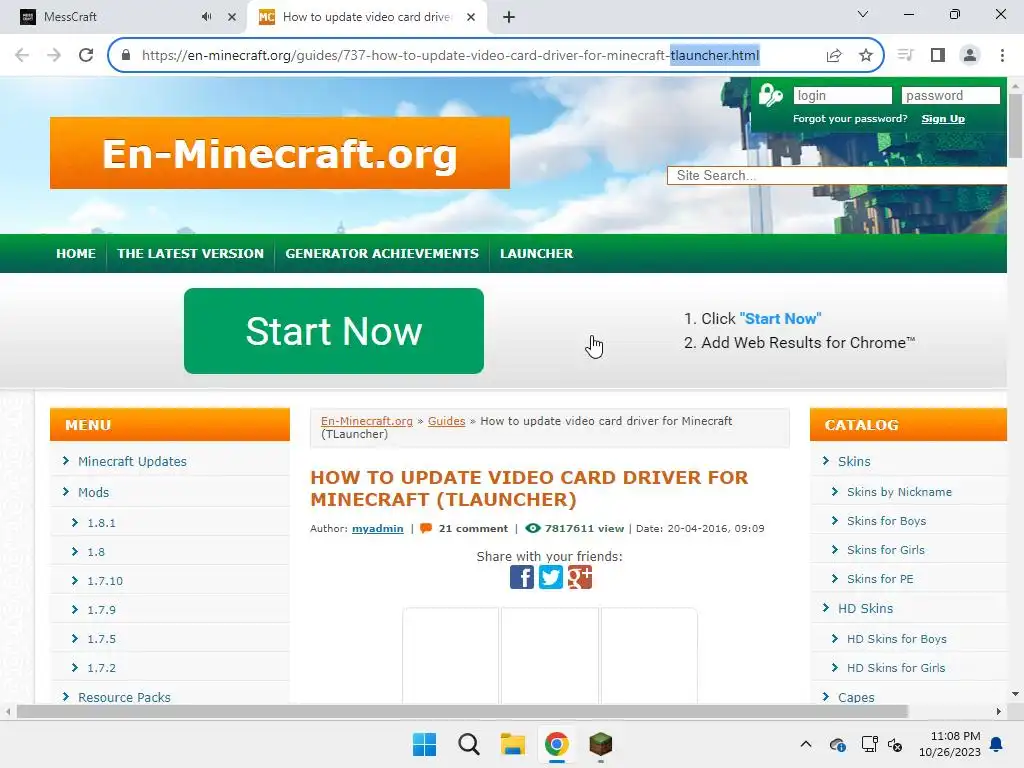Viewport: 1024px width, 768px height.
Task: Click the En-Minecraft.org breadcrumb link
Action: (x=366, y=421)
